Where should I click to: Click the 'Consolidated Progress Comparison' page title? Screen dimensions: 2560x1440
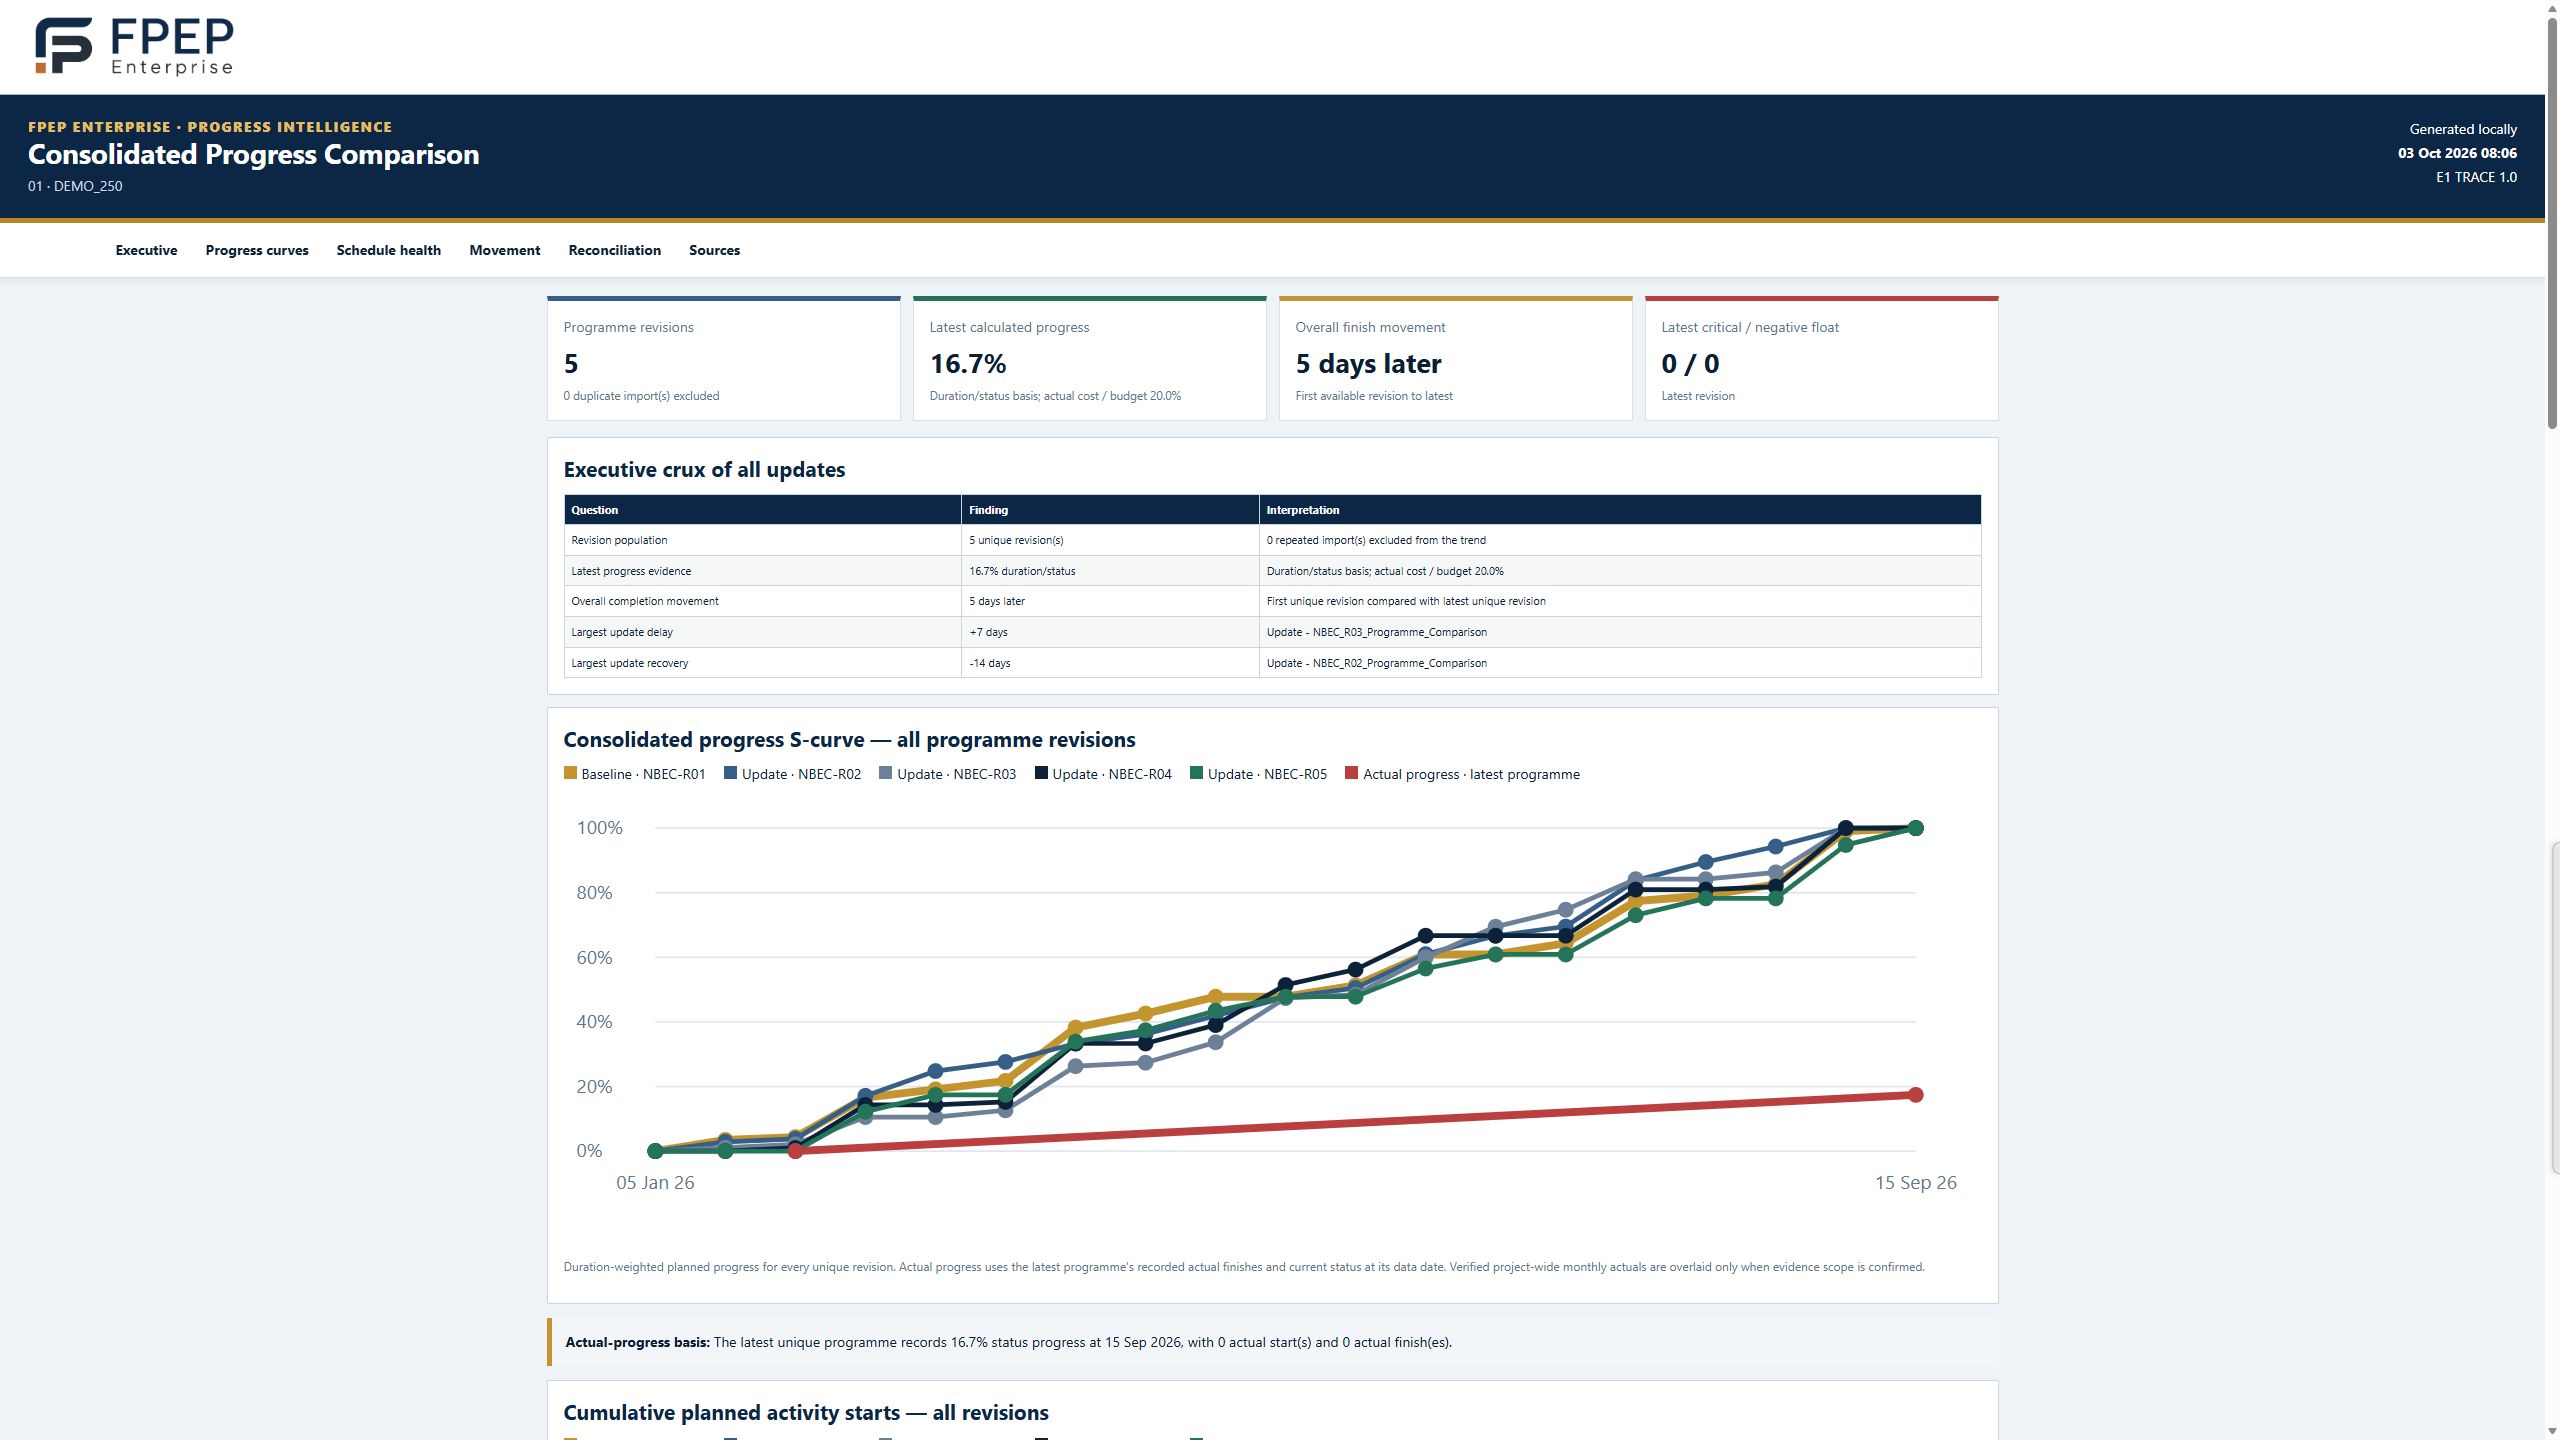(x=254, y=154)
